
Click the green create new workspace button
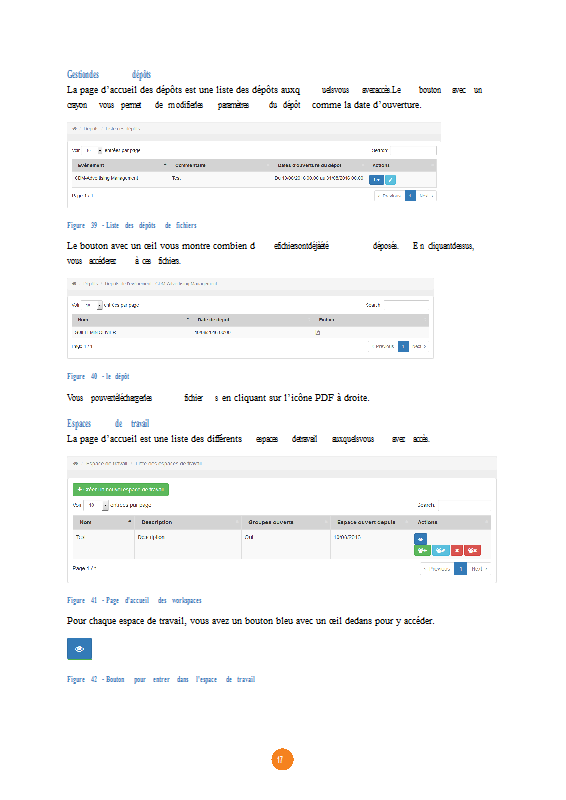[x=121, y=489]
